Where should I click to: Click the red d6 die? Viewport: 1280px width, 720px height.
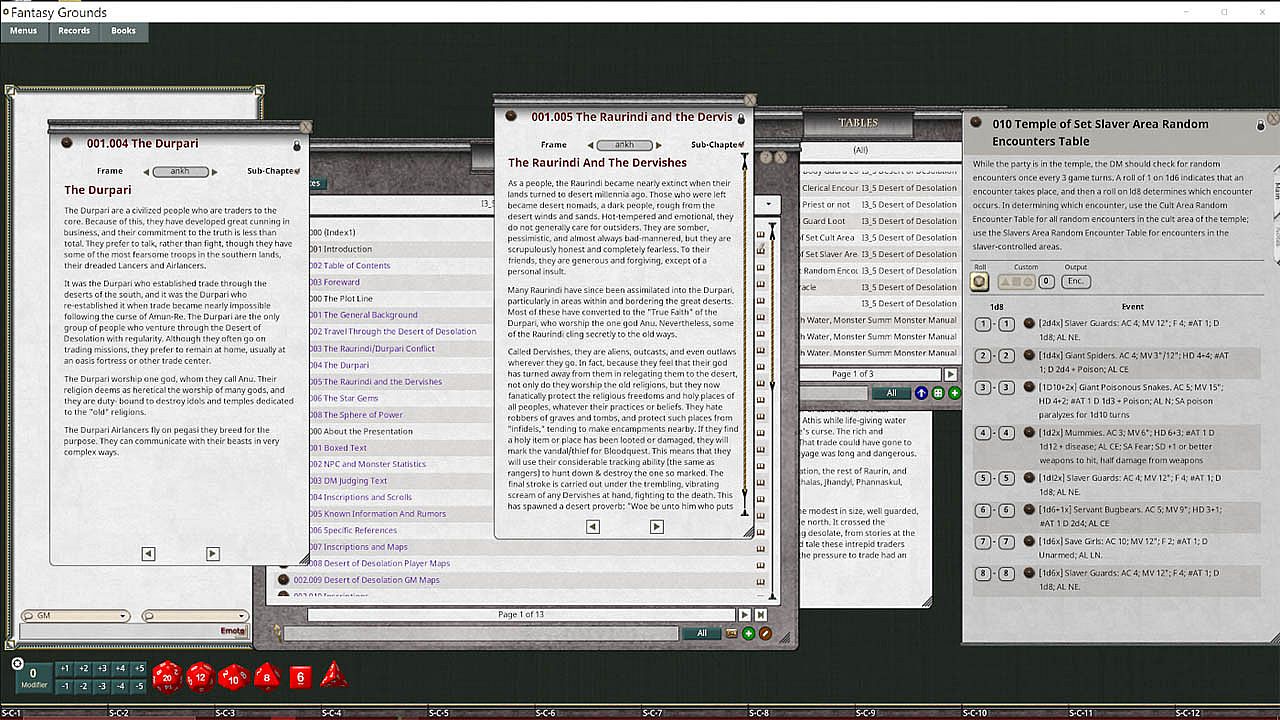[x=301, y=677]
